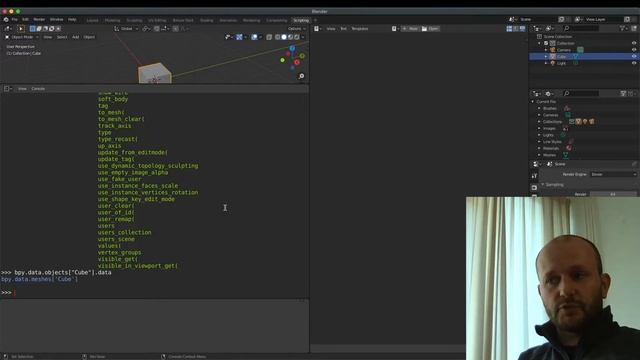Expand the Cube object in outliner

pos(546,56)
